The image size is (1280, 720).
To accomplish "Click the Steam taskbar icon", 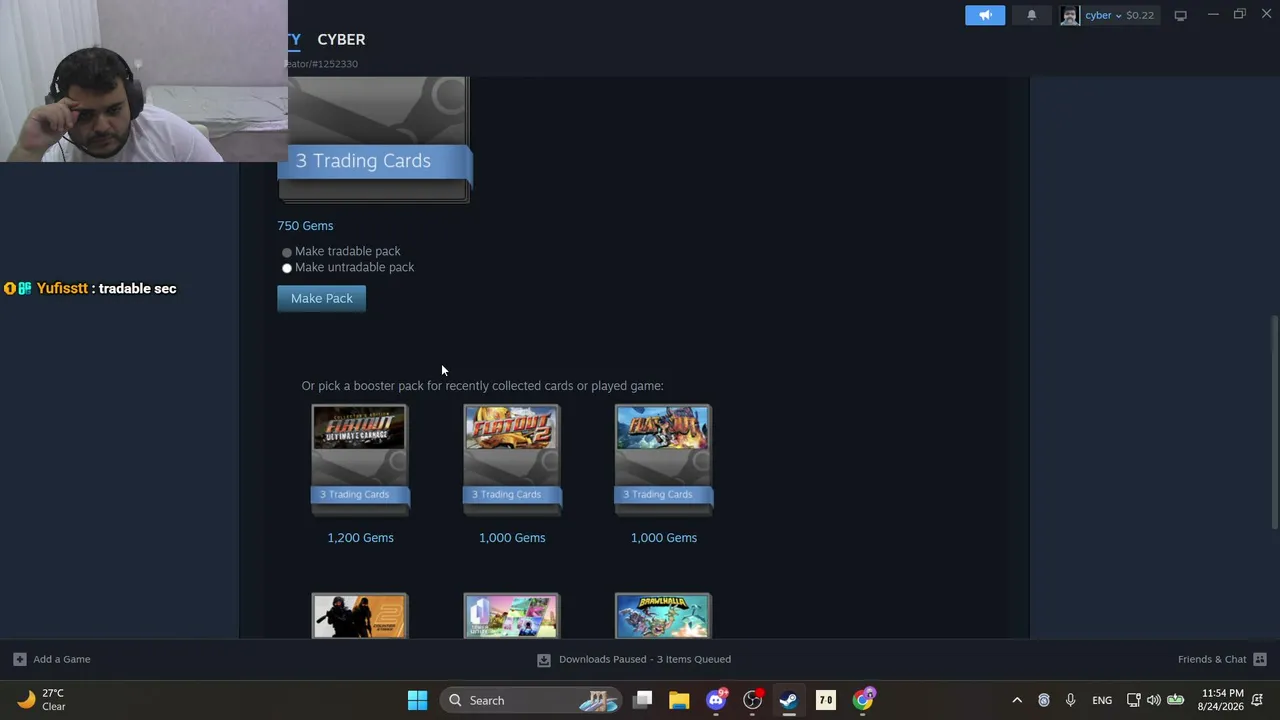I will 789,700.
